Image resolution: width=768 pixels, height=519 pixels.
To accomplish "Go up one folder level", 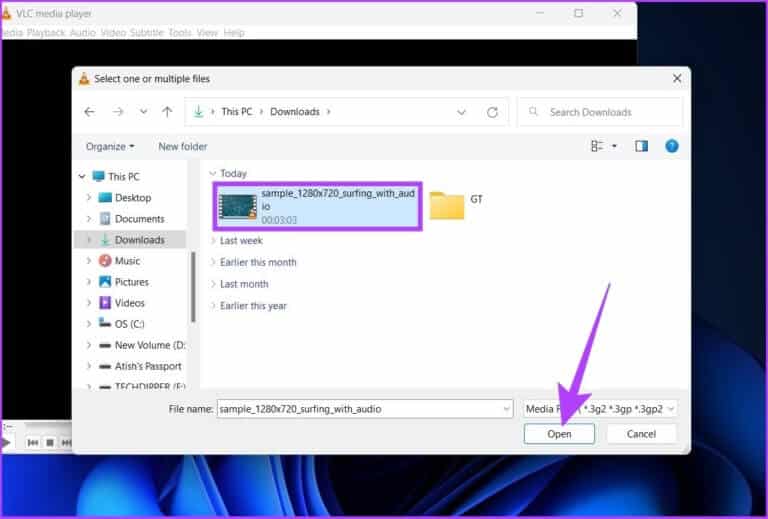I will [167, 112].
